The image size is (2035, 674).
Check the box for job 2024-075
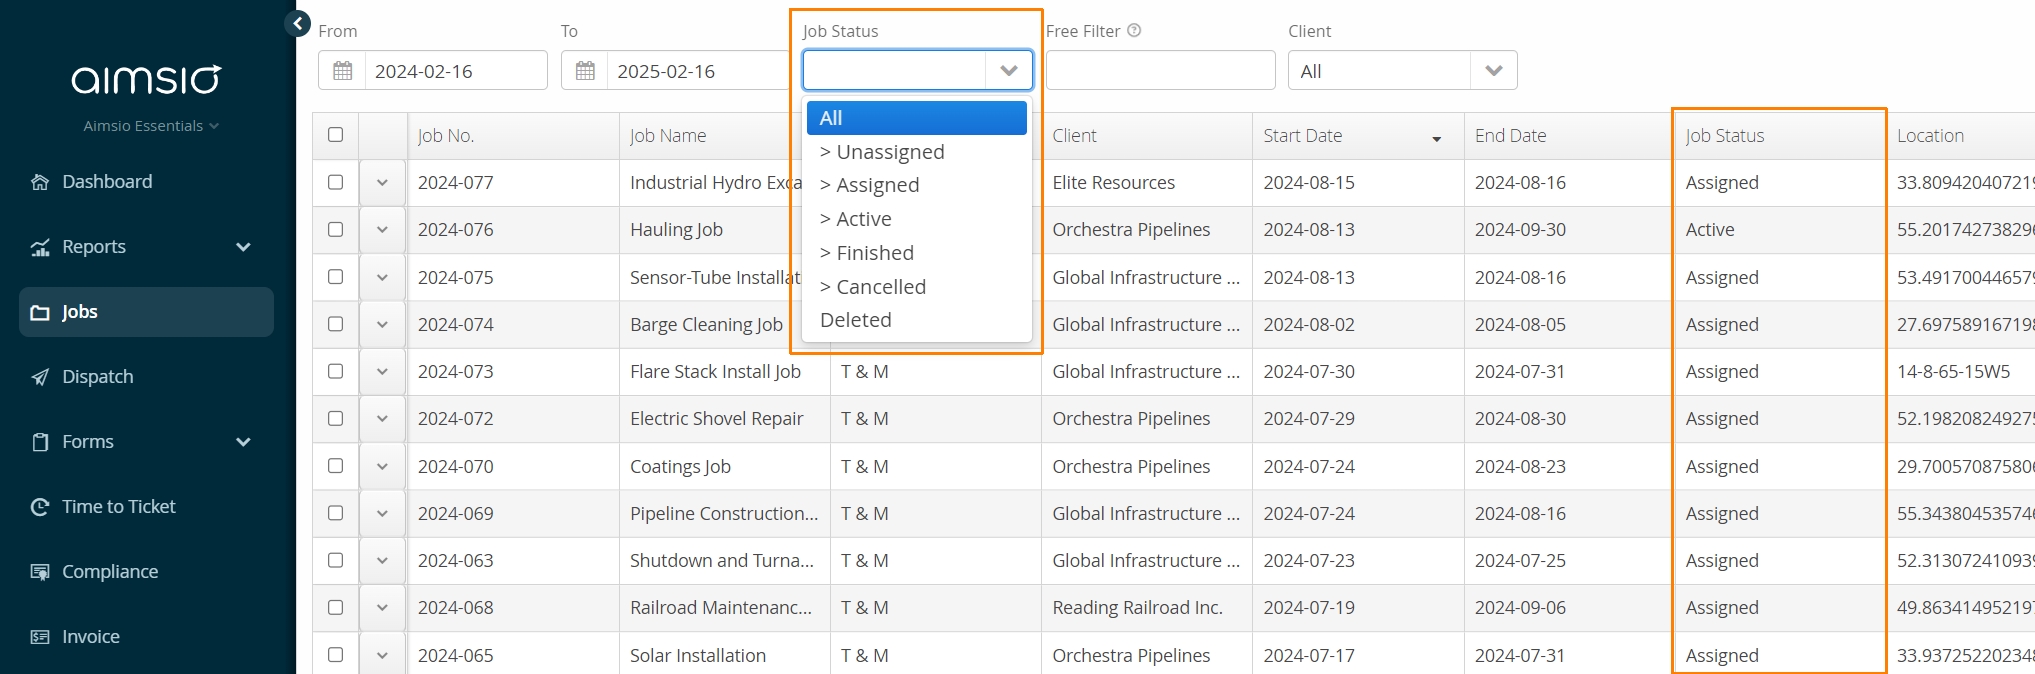click(336, 277)
